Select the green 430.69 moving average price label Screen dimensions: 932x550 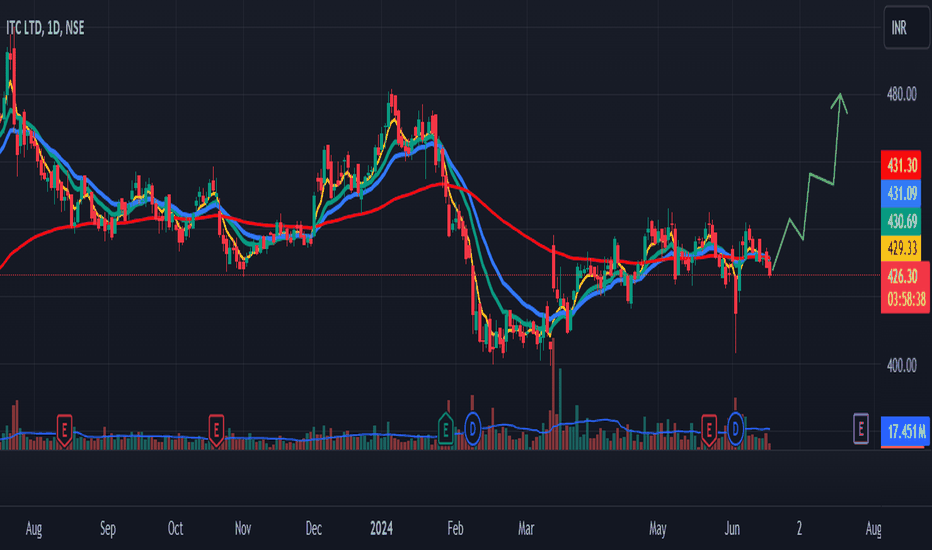point(901,221)
